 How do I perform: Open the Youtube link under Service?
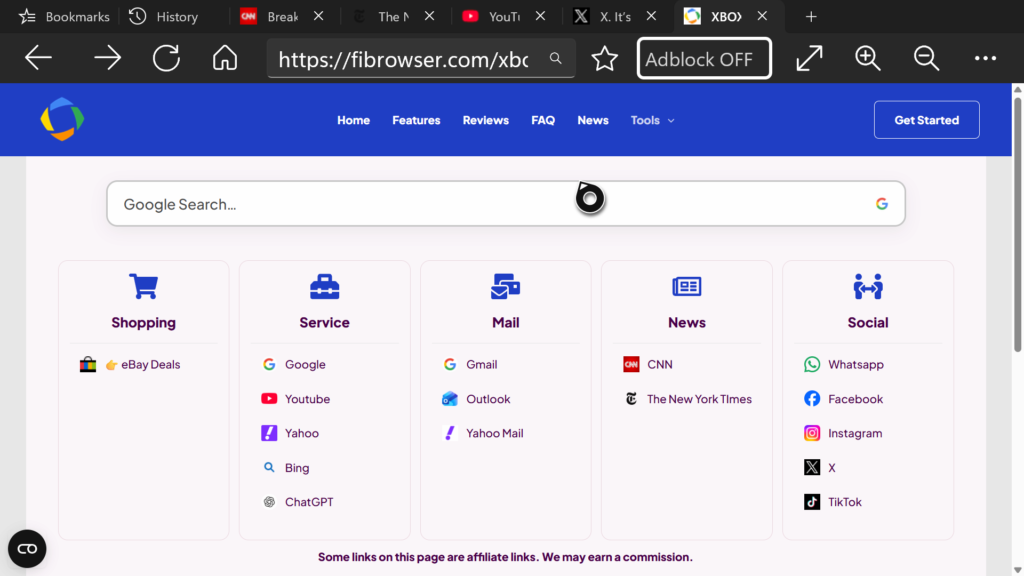tap(295, 399)
